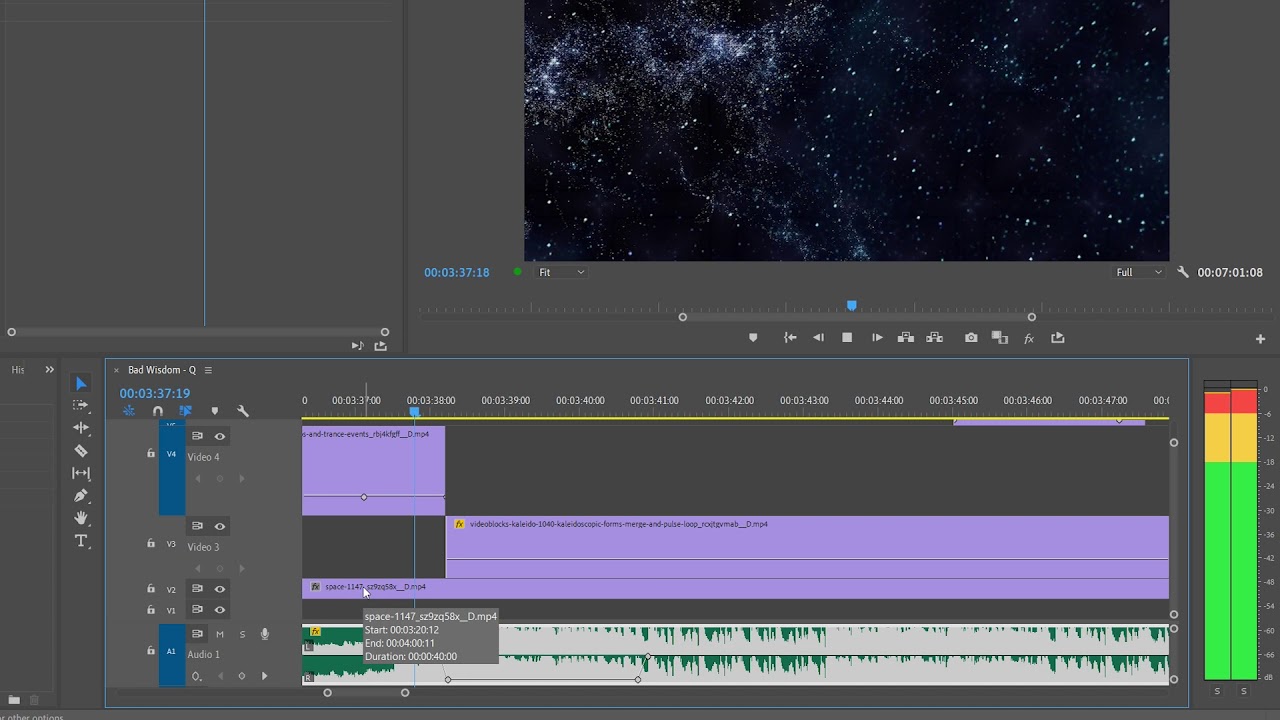
Task: Toggle V2 track eye visibility
Action: 219,589
